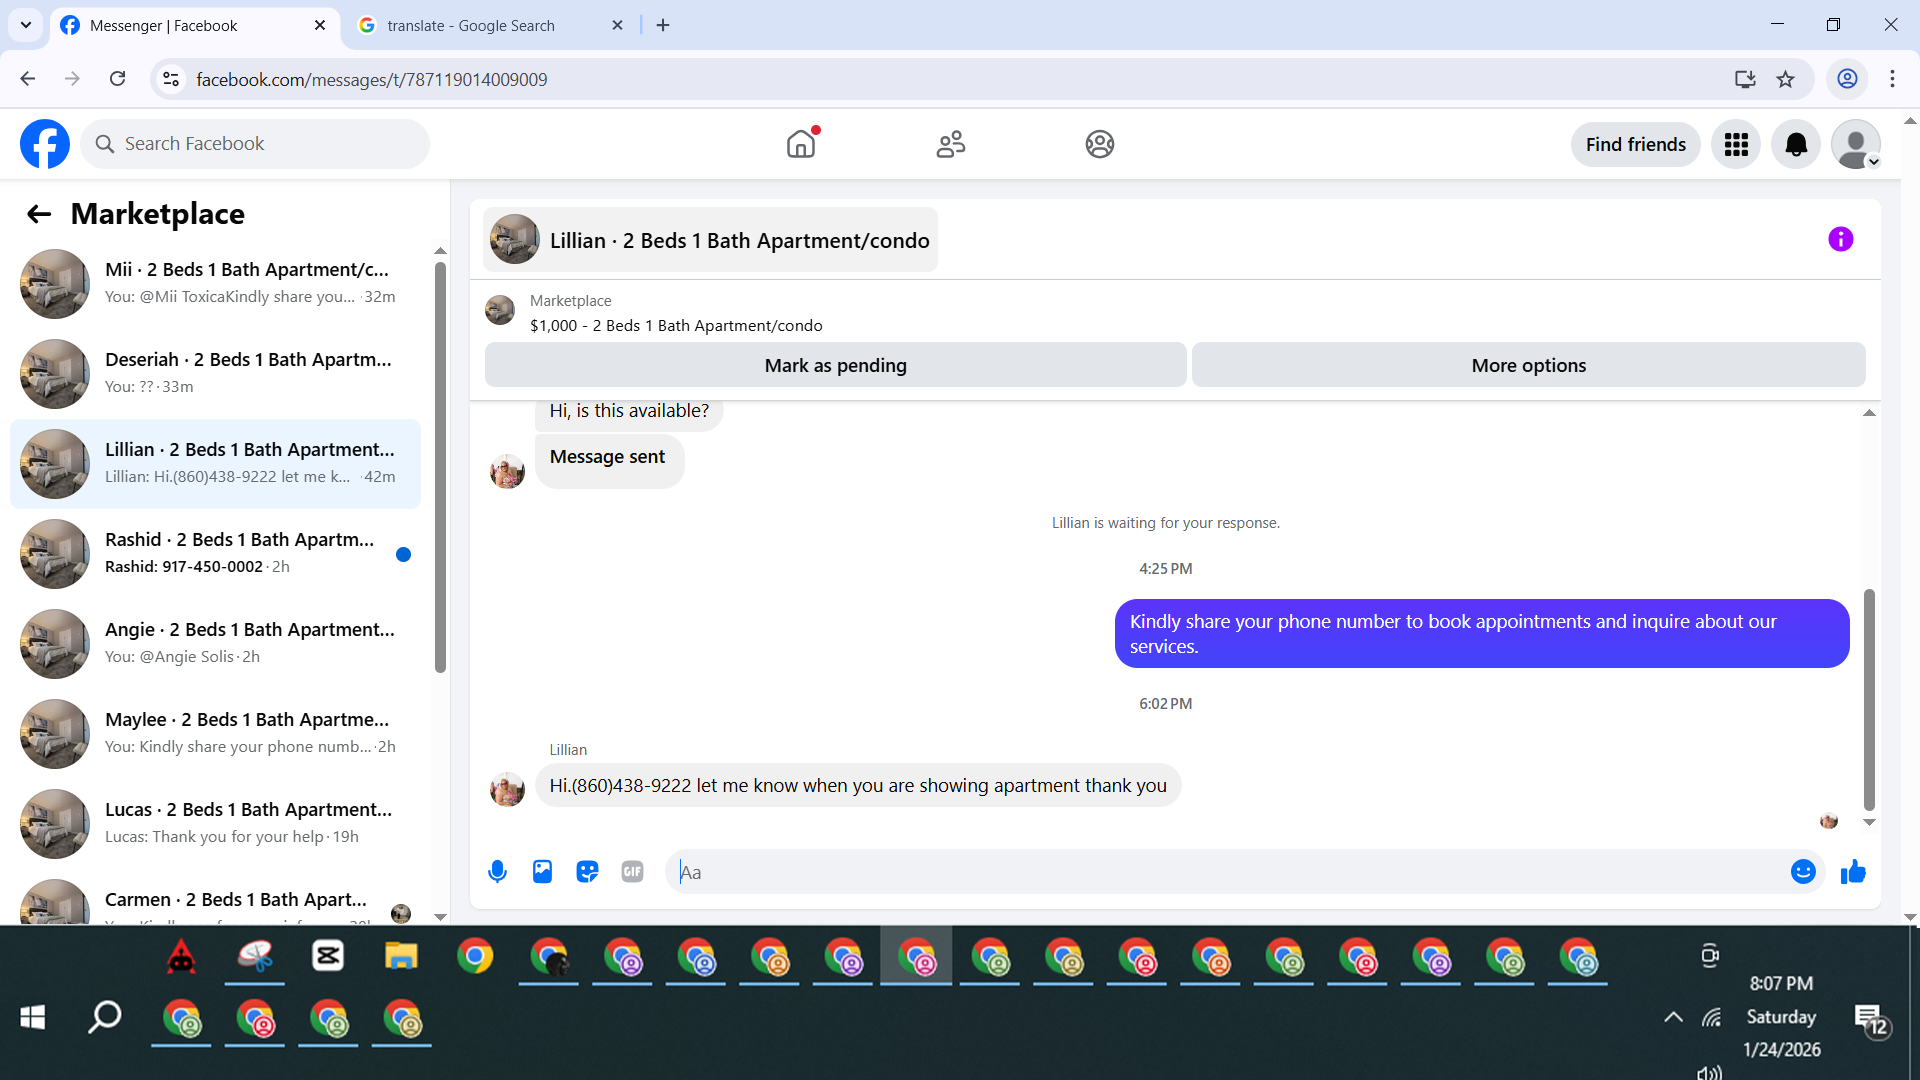Click the chat messages vertical scrollbar

coord(1868,700)
